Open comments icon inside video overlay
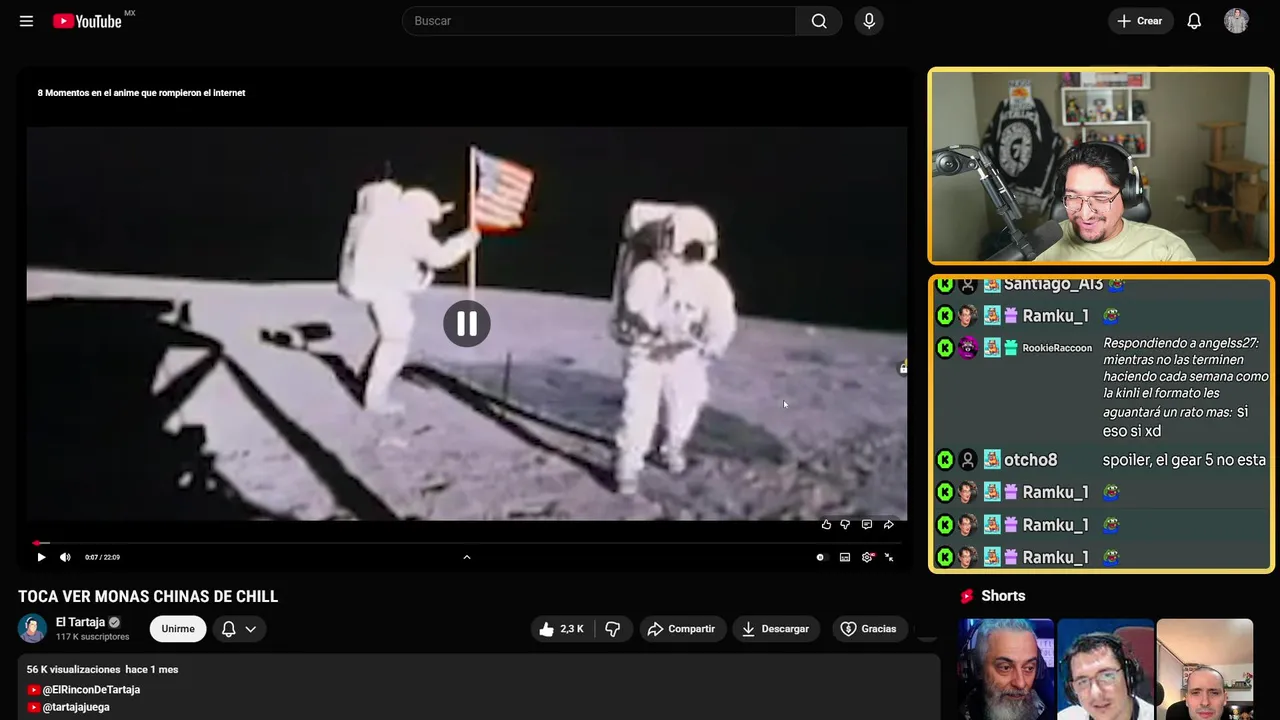Image resolution: width=1280 pixels, height=720 pixels. pos(867,524)
